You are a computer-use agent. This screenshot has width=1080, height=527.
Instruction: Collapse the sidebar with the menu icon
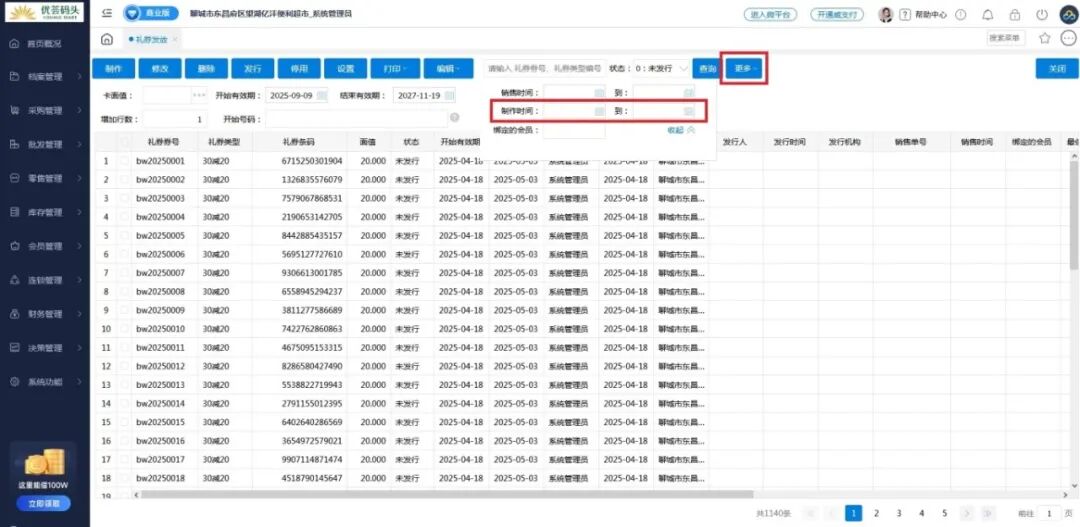[x=106, y=14]
